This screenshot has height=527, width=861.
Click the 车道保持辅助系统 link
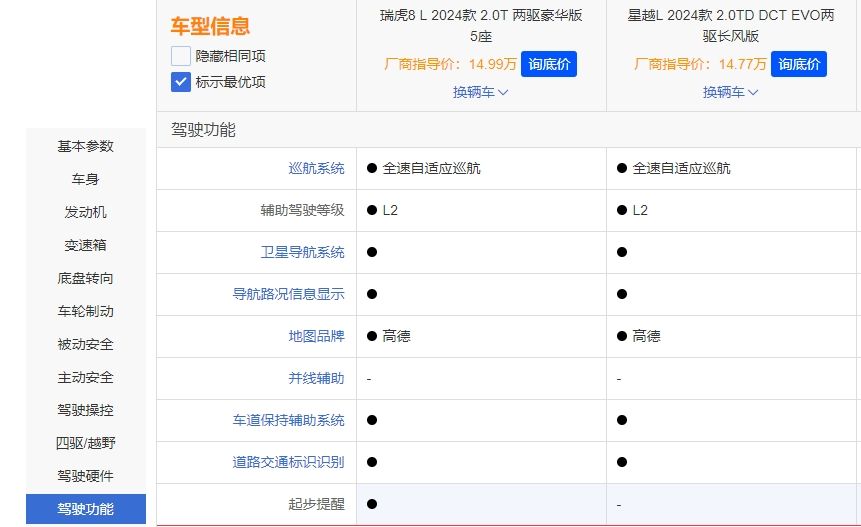(x=288, y=420)
